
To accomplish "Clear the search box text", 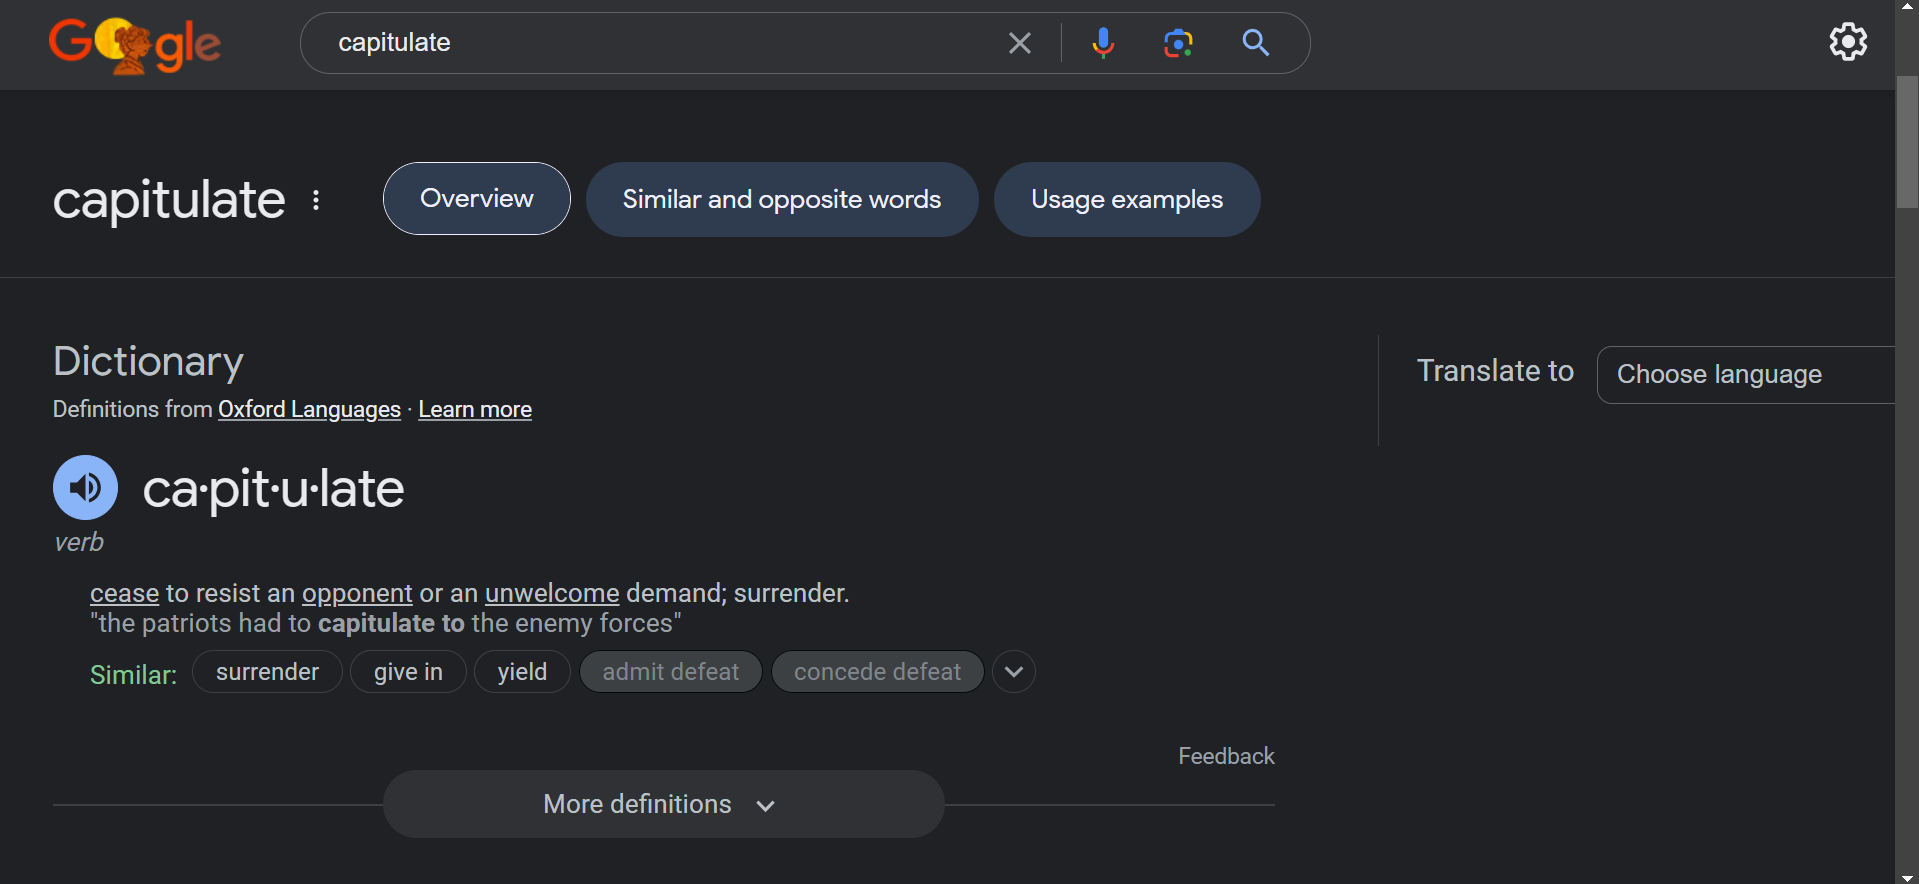I will coord(1019,43).
